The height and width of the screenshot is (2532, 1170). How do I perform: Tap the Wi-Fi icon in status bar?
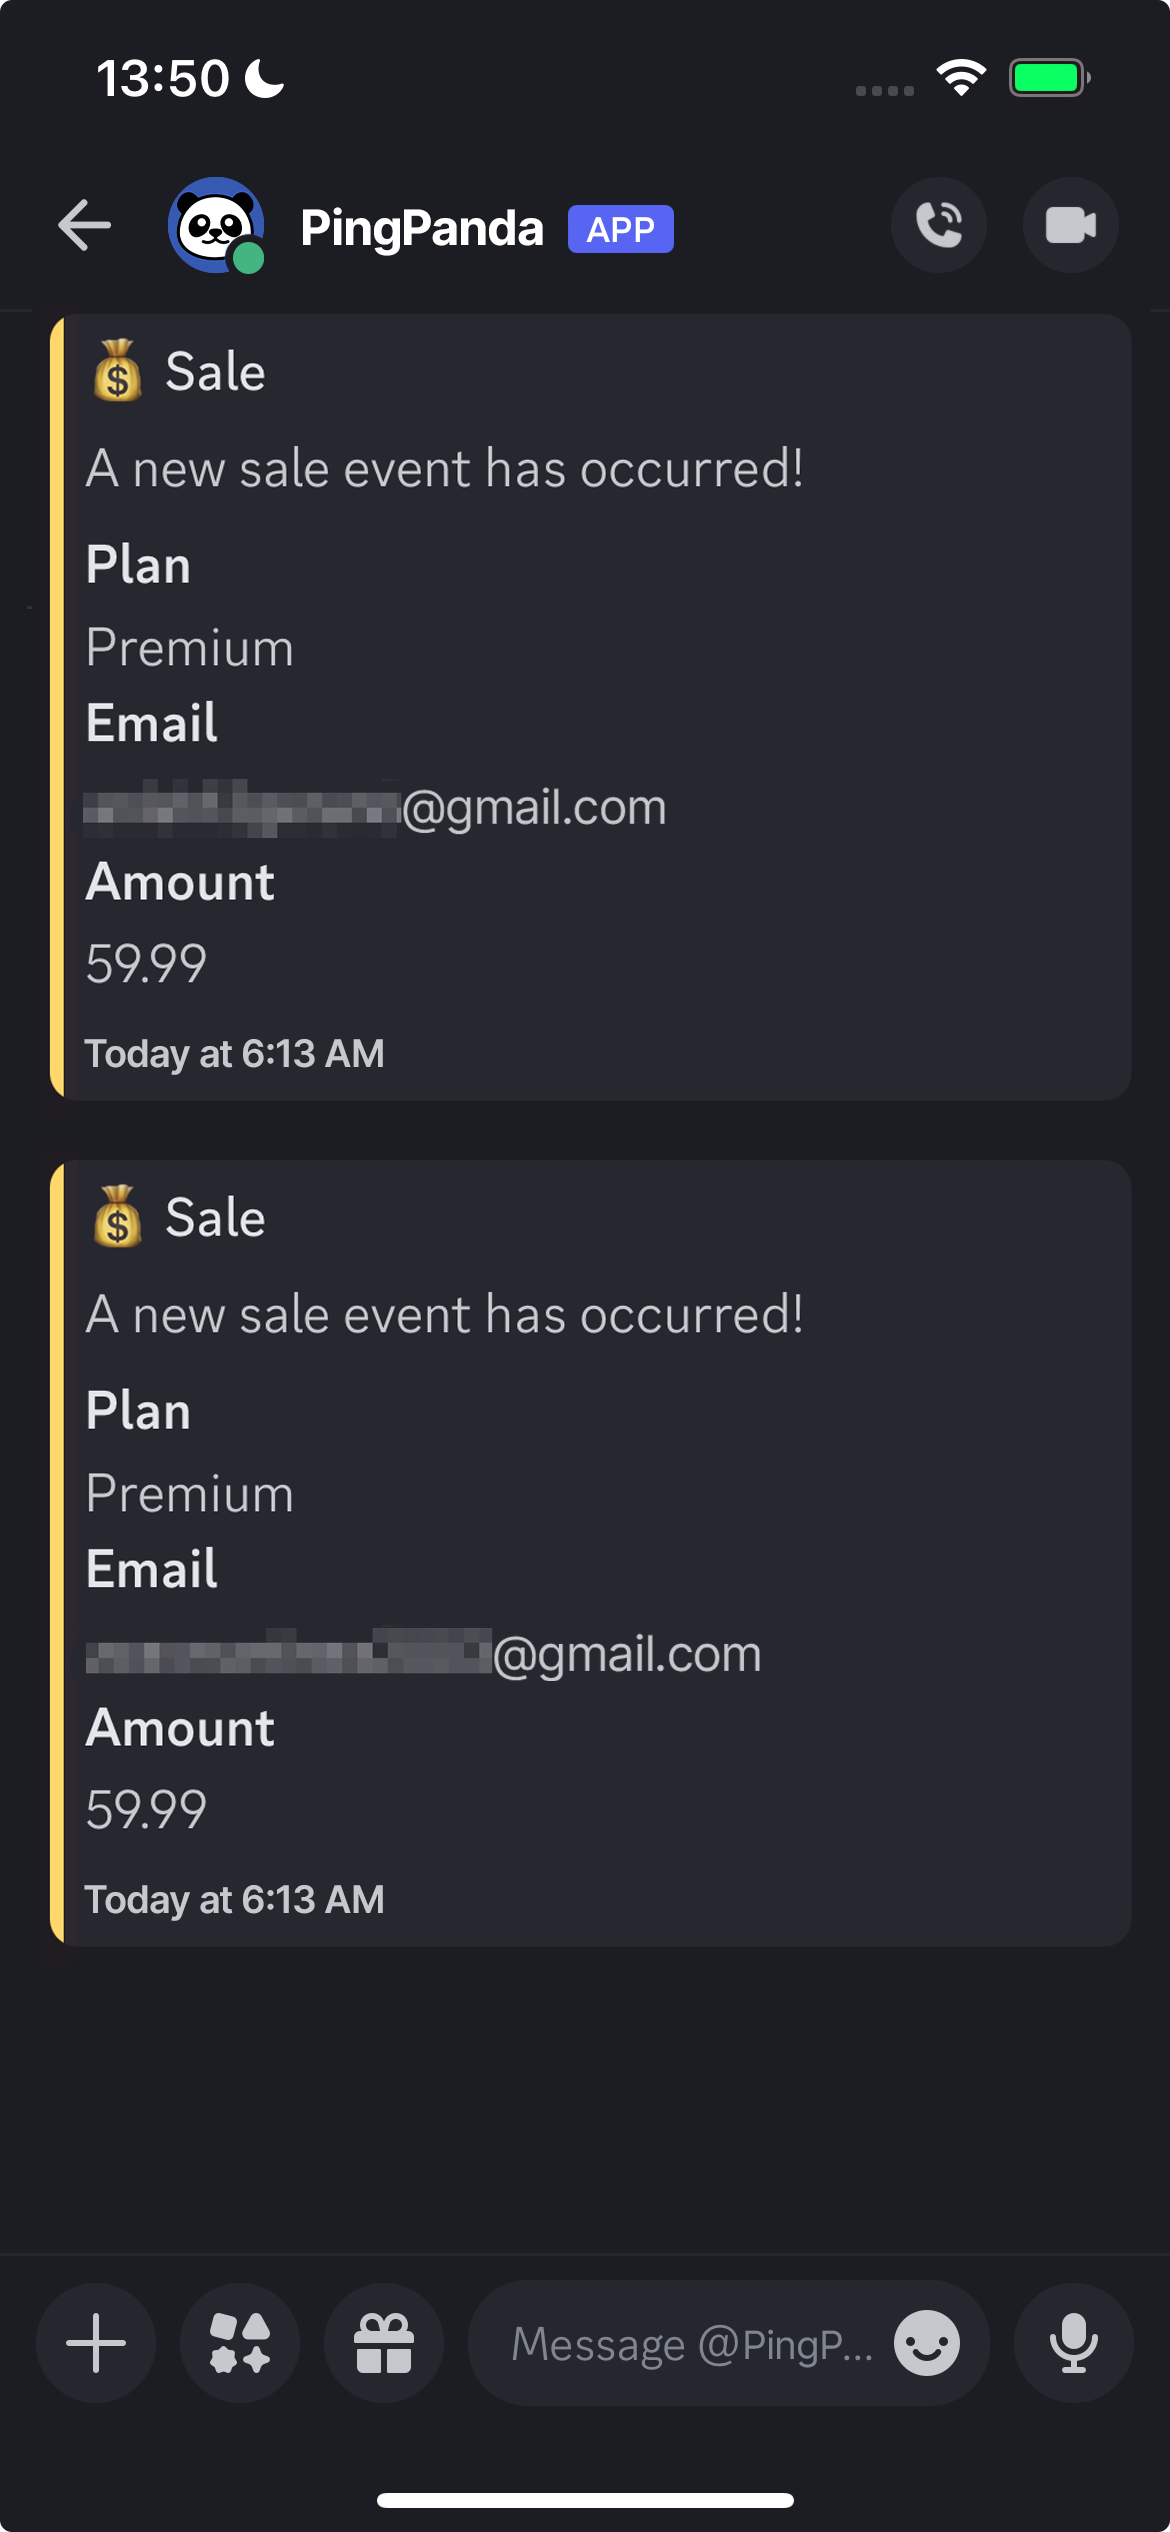coord(961,78)
